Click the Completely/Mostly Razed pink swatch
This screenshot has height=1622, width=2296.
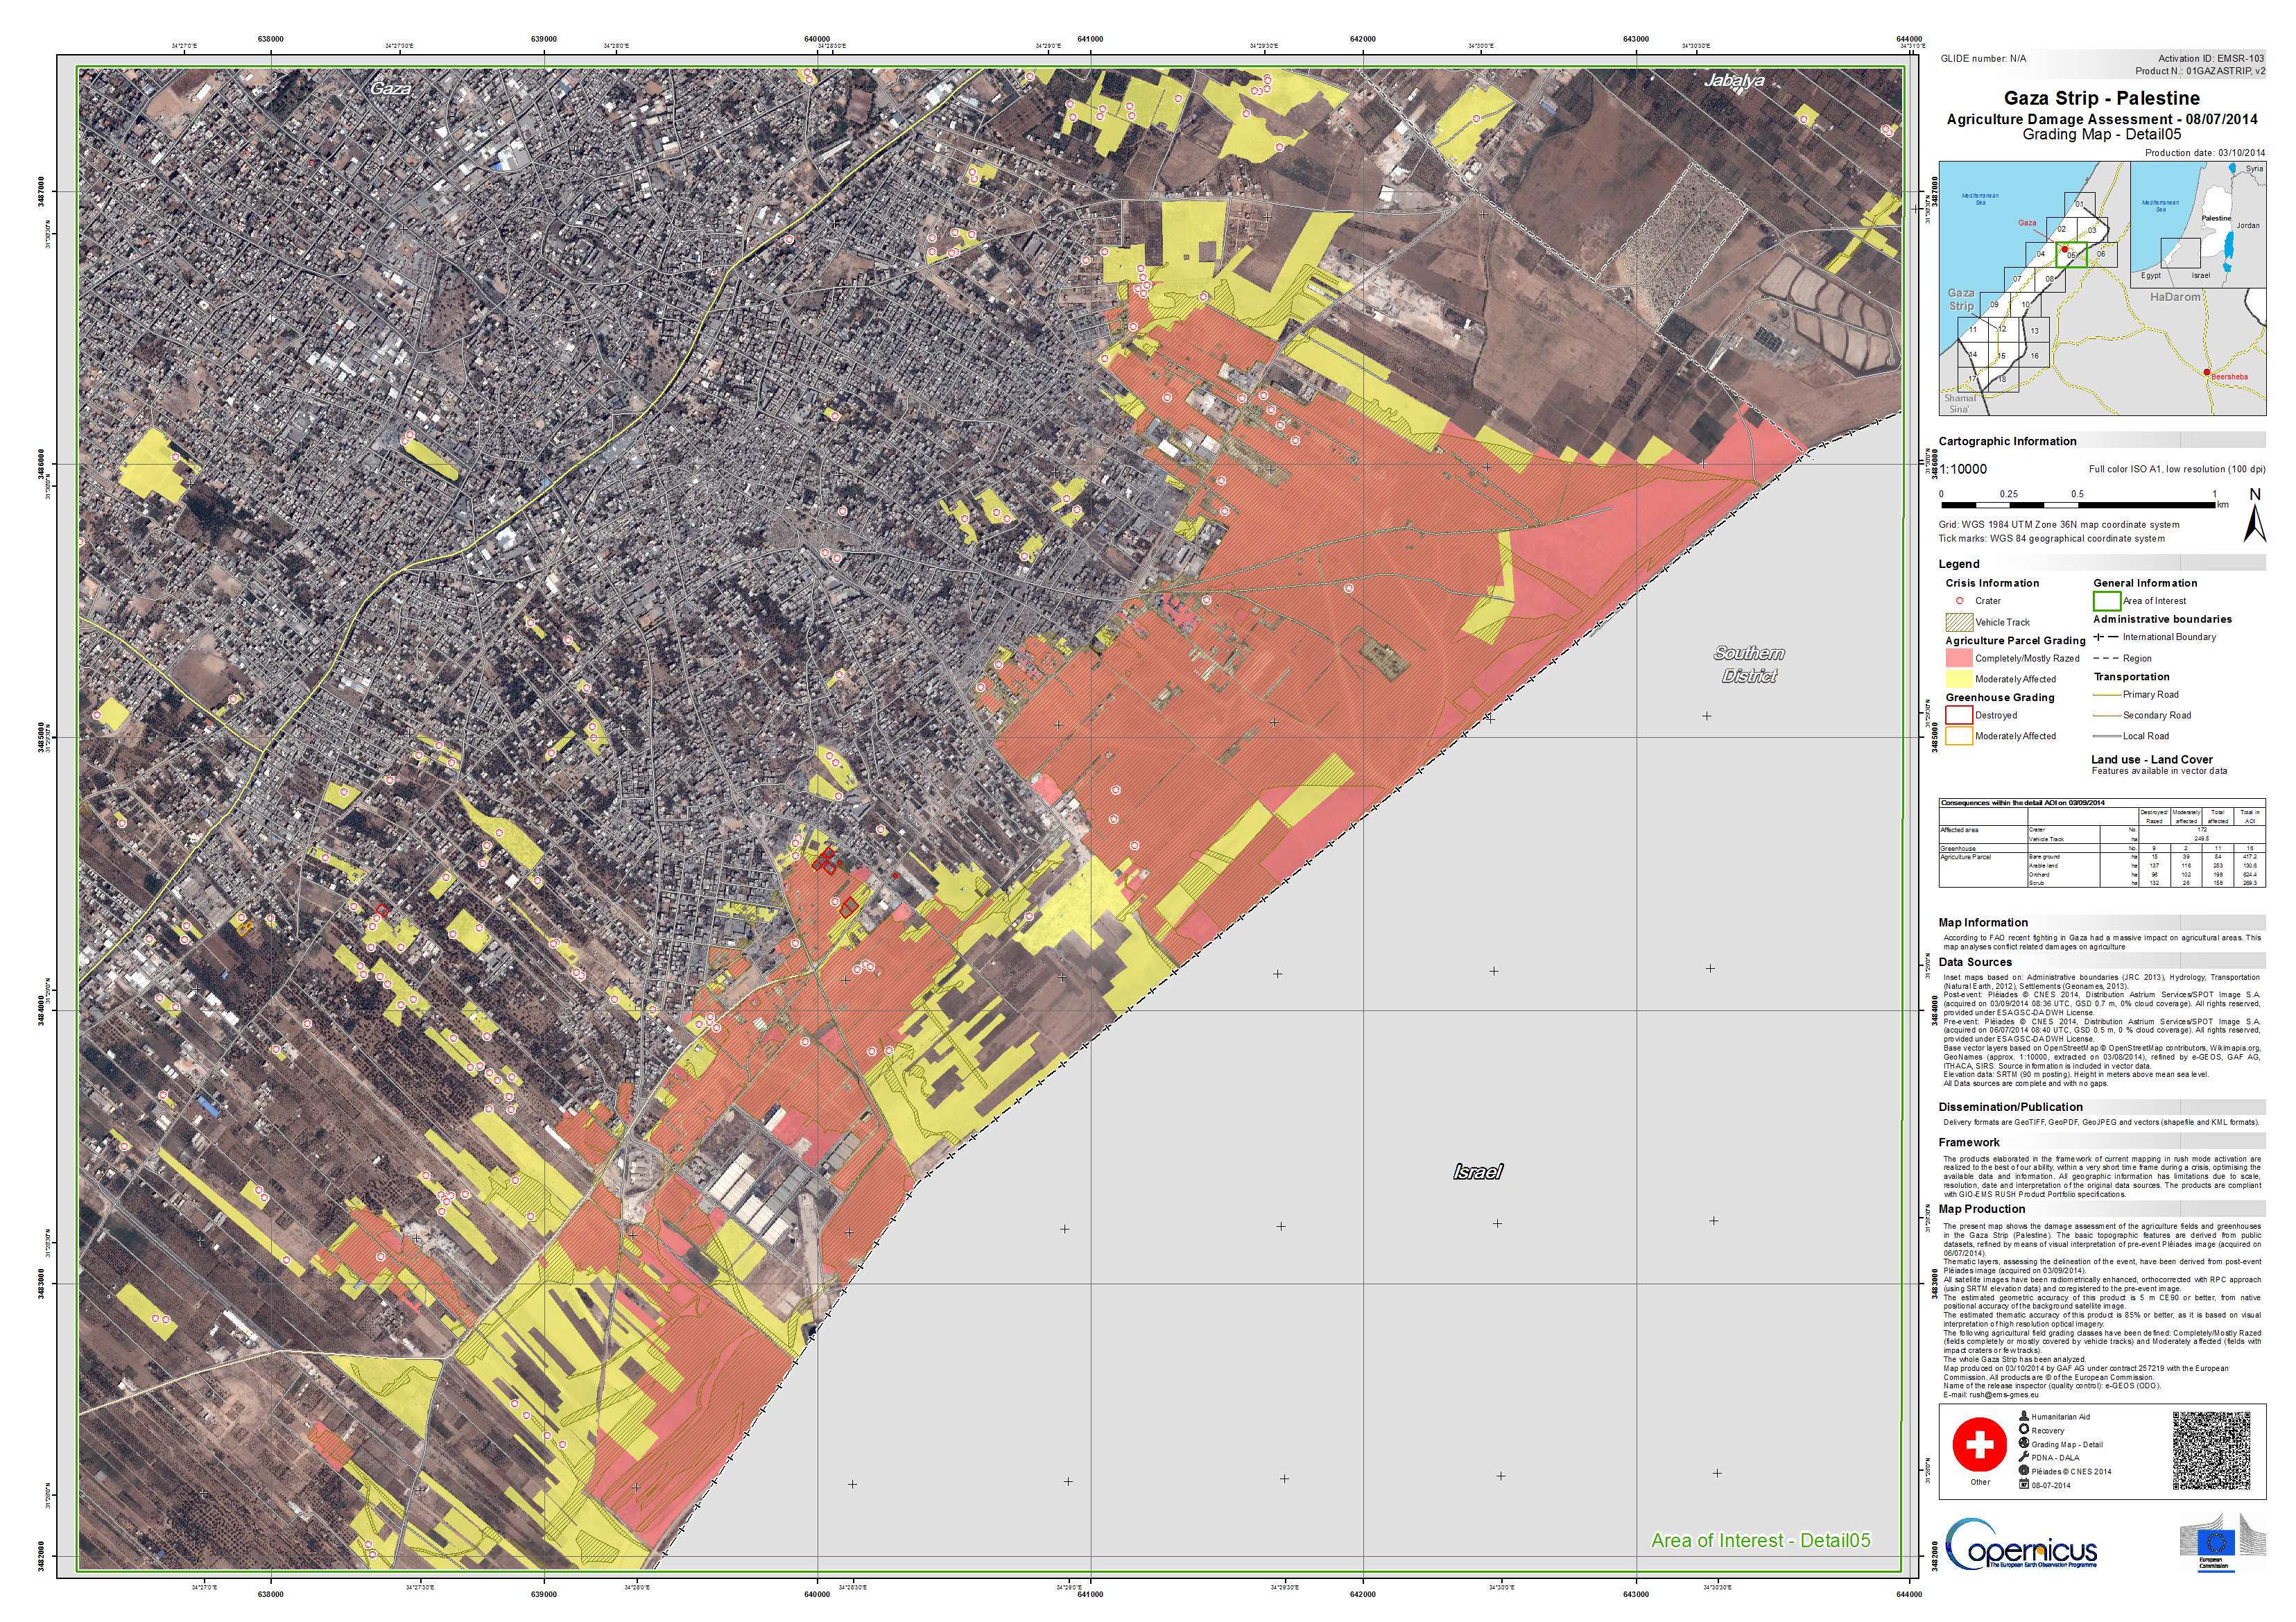pos(1958,658)
